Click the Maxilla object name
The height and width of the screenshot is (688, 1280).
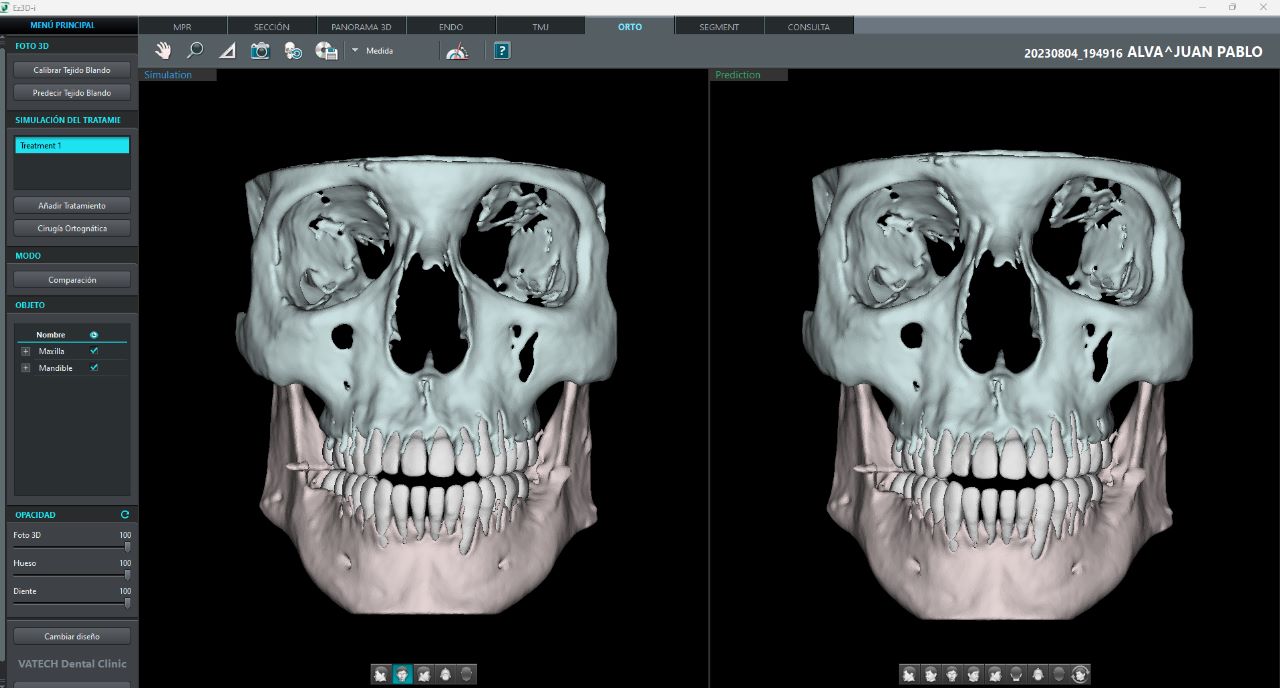click(x=52, y=351)
